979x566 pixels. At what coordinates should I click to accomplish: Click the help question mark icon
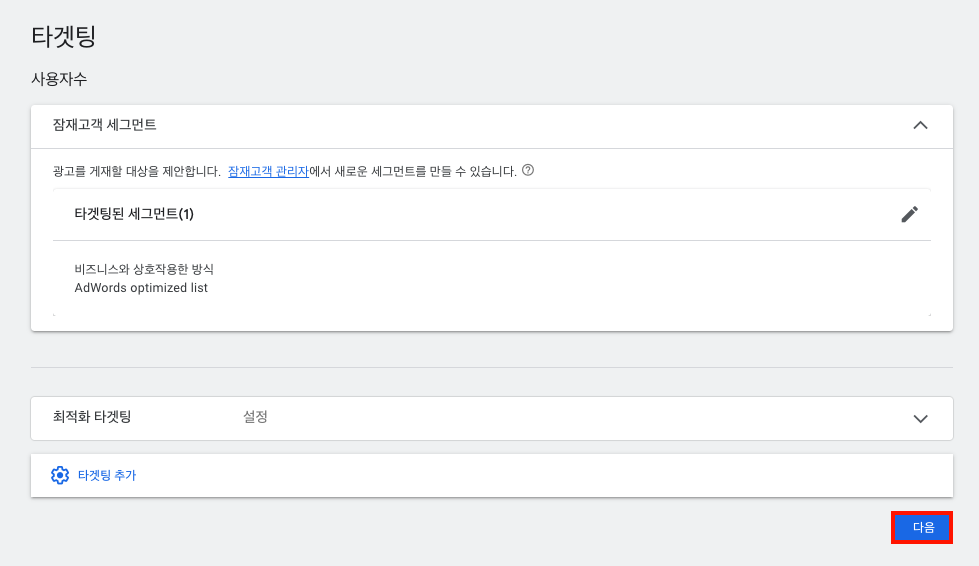[528, 170]
